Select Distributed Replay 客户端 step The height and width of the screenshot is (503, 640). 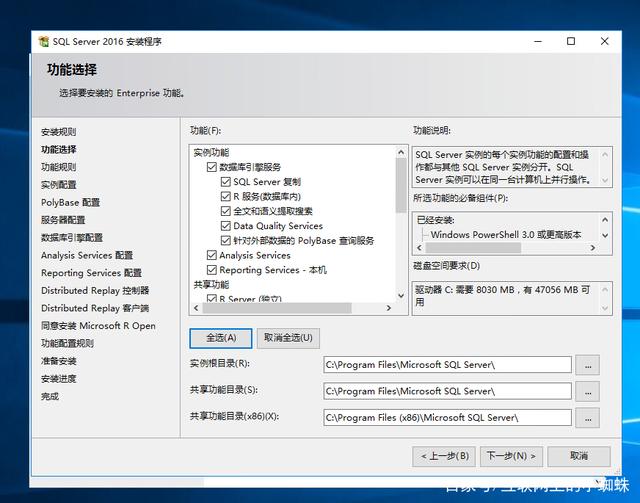click(95, 308)
